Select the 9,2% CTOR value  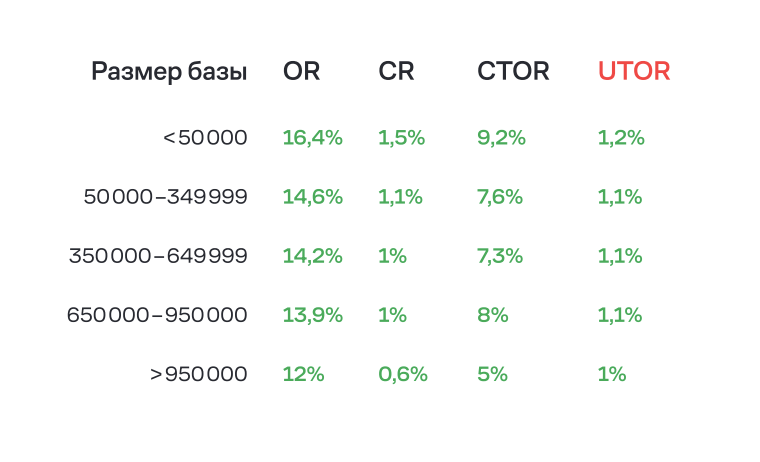coord(501,138)
